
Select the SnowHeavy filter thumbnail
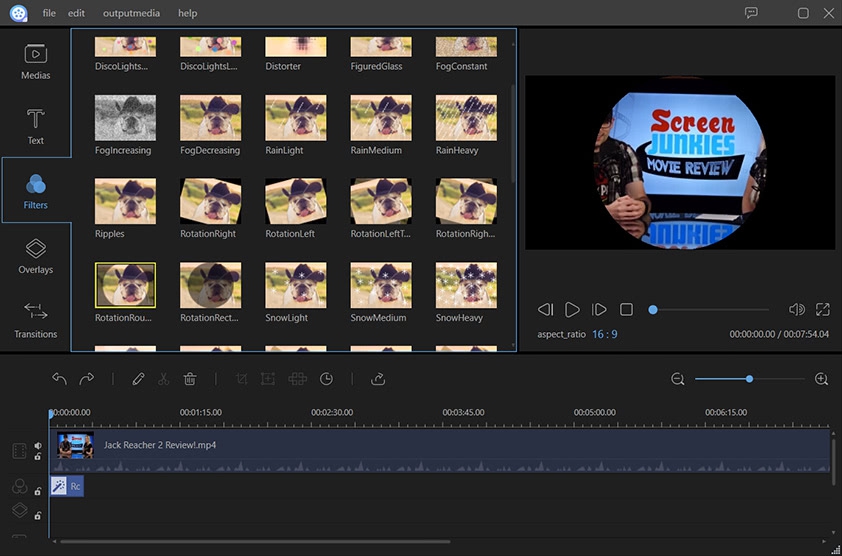pos(466,285)
